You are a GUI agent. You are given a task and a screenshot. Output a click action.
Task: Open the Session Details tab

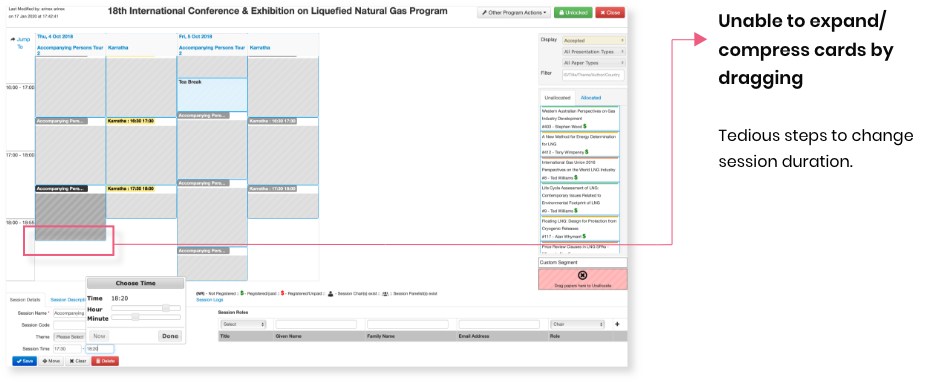tap(26, 299)
